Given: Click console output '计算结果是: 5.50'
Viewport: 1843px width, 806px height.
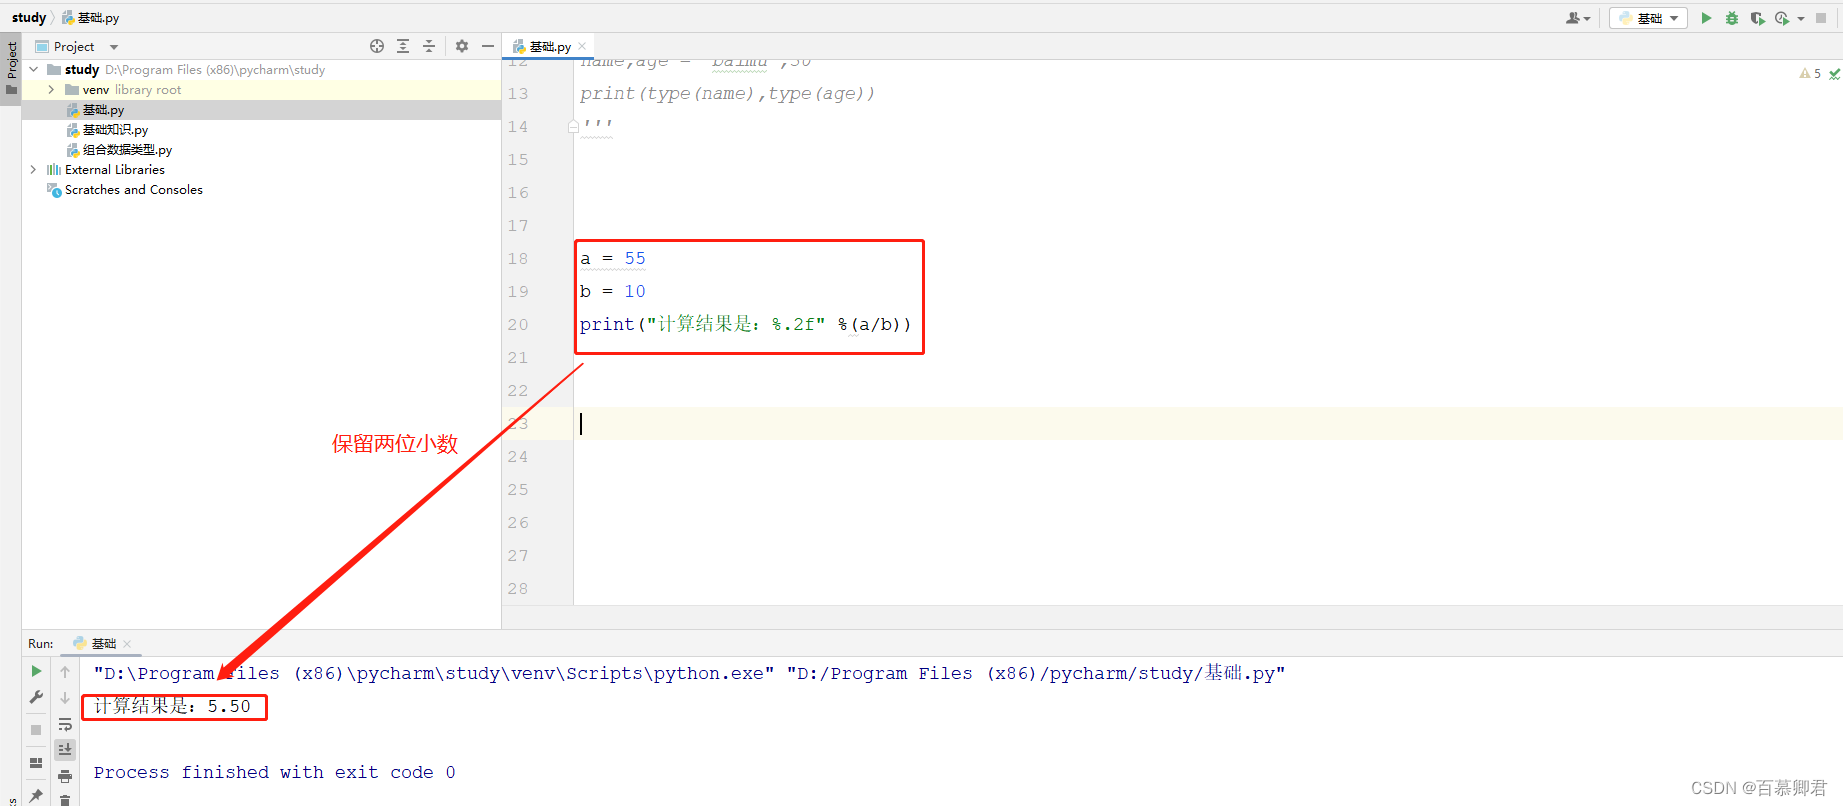Looking at the screenshot, I should pos(172,707).
